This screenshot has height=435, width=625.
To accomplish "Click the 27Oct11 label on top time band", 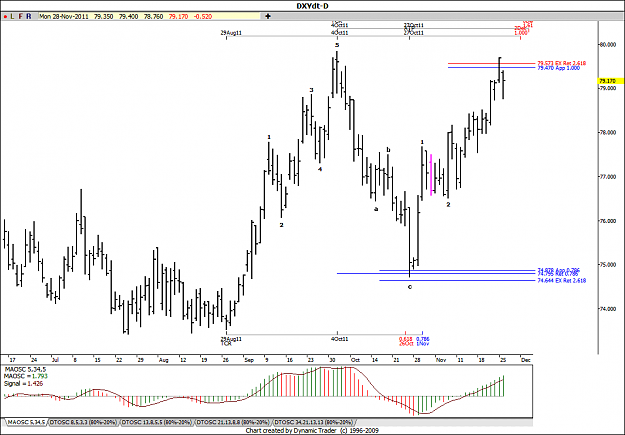I will point(414,33).
